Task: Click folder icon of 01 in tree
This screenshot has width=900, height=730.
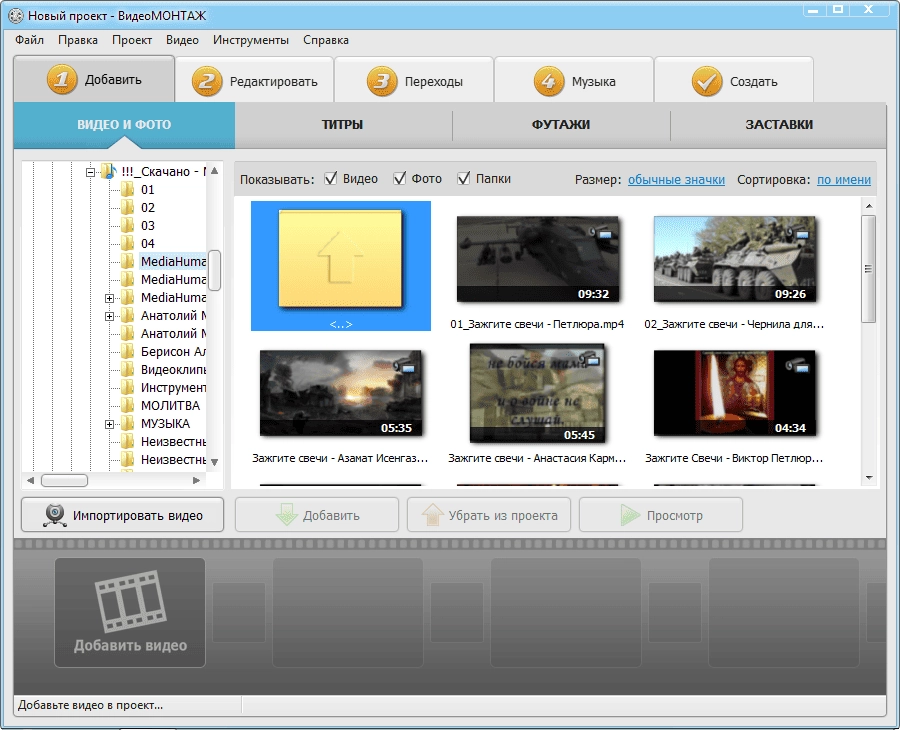Action: coord(127,189)
